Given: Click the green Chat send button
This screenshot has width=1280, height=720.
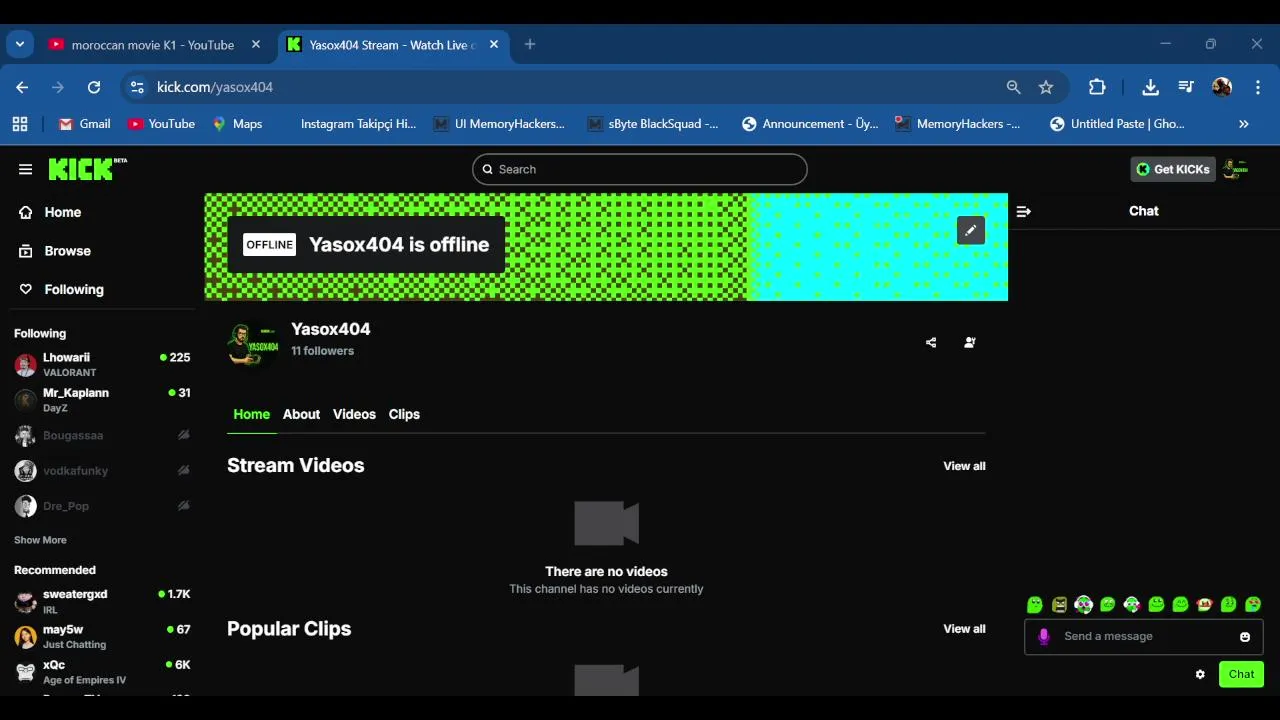Looking at the screenshot, I should tap(1241, 674).
